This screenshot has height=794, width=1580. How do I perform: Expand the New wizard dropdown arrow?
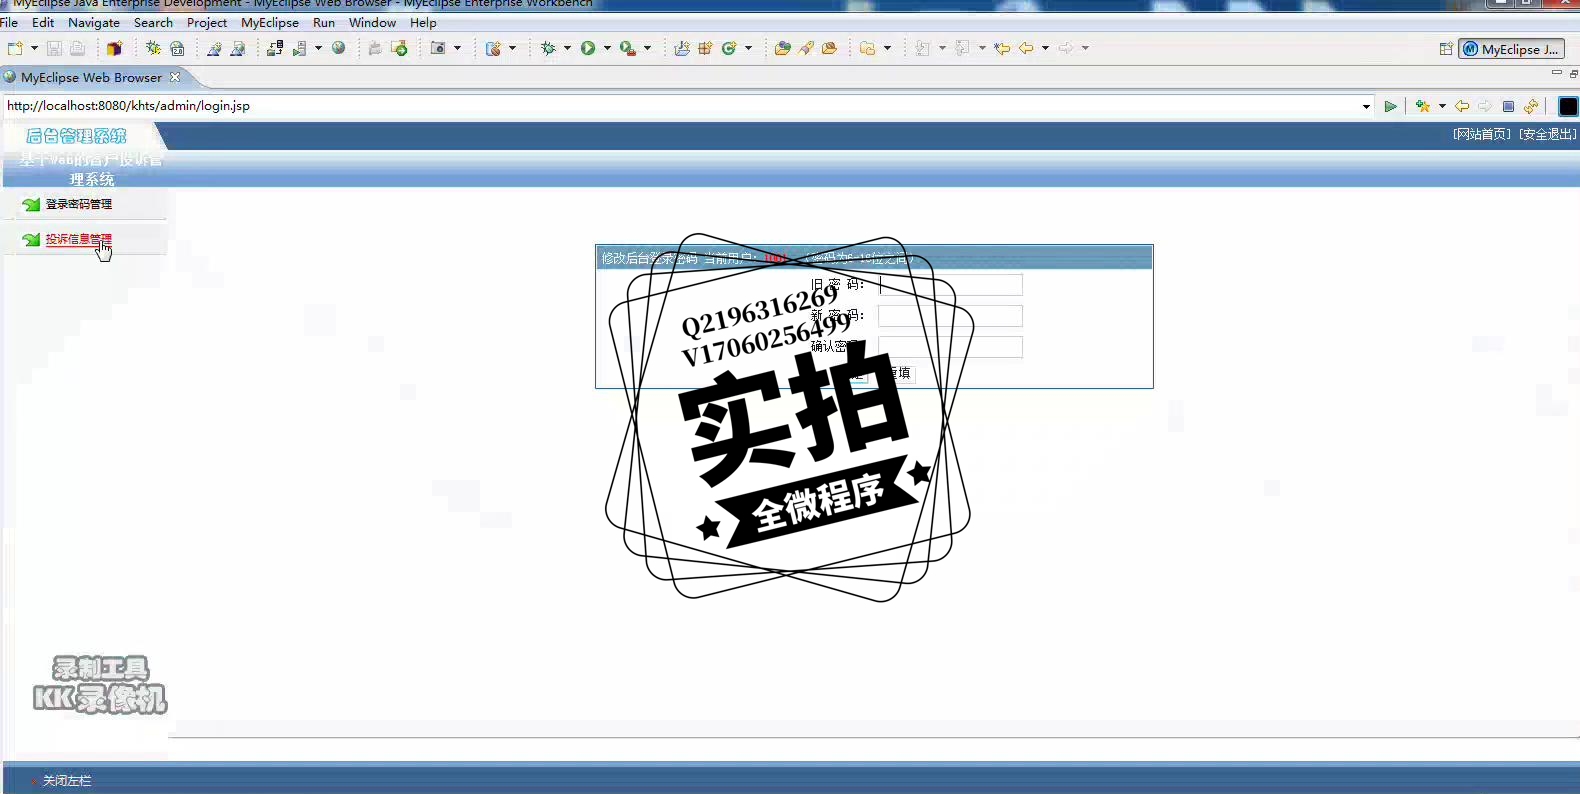pyautogui.click(x=34, y=48)
